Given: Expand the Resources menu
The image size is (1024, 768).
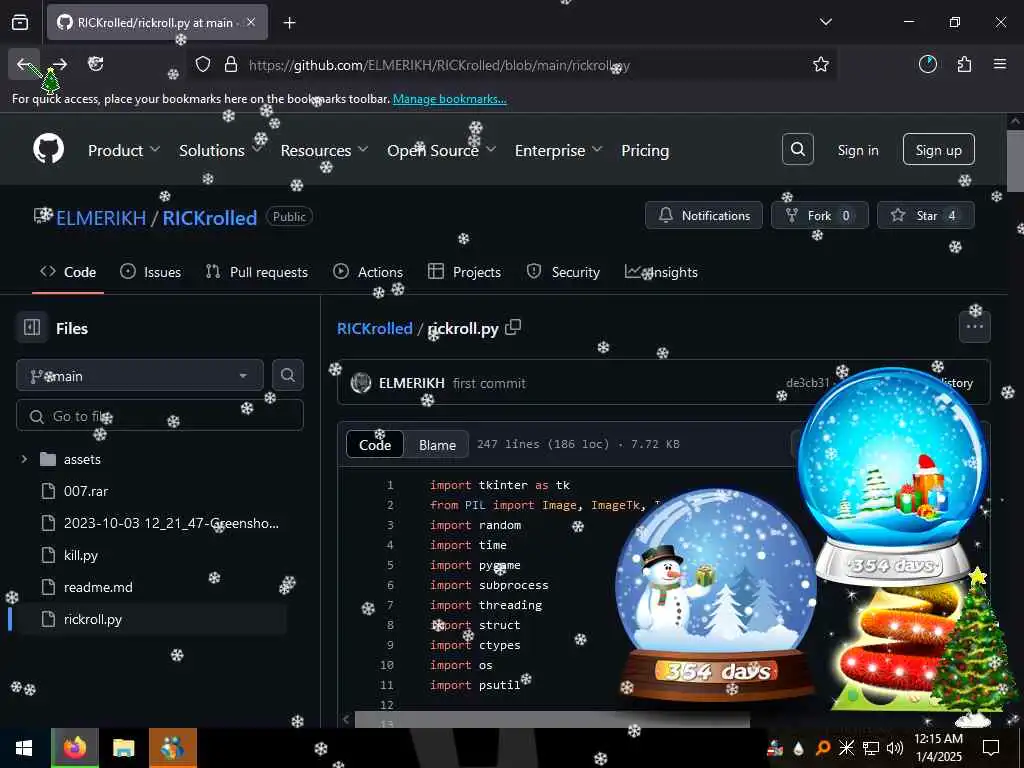Looking at the screenshot, I should tap(325, 150).
